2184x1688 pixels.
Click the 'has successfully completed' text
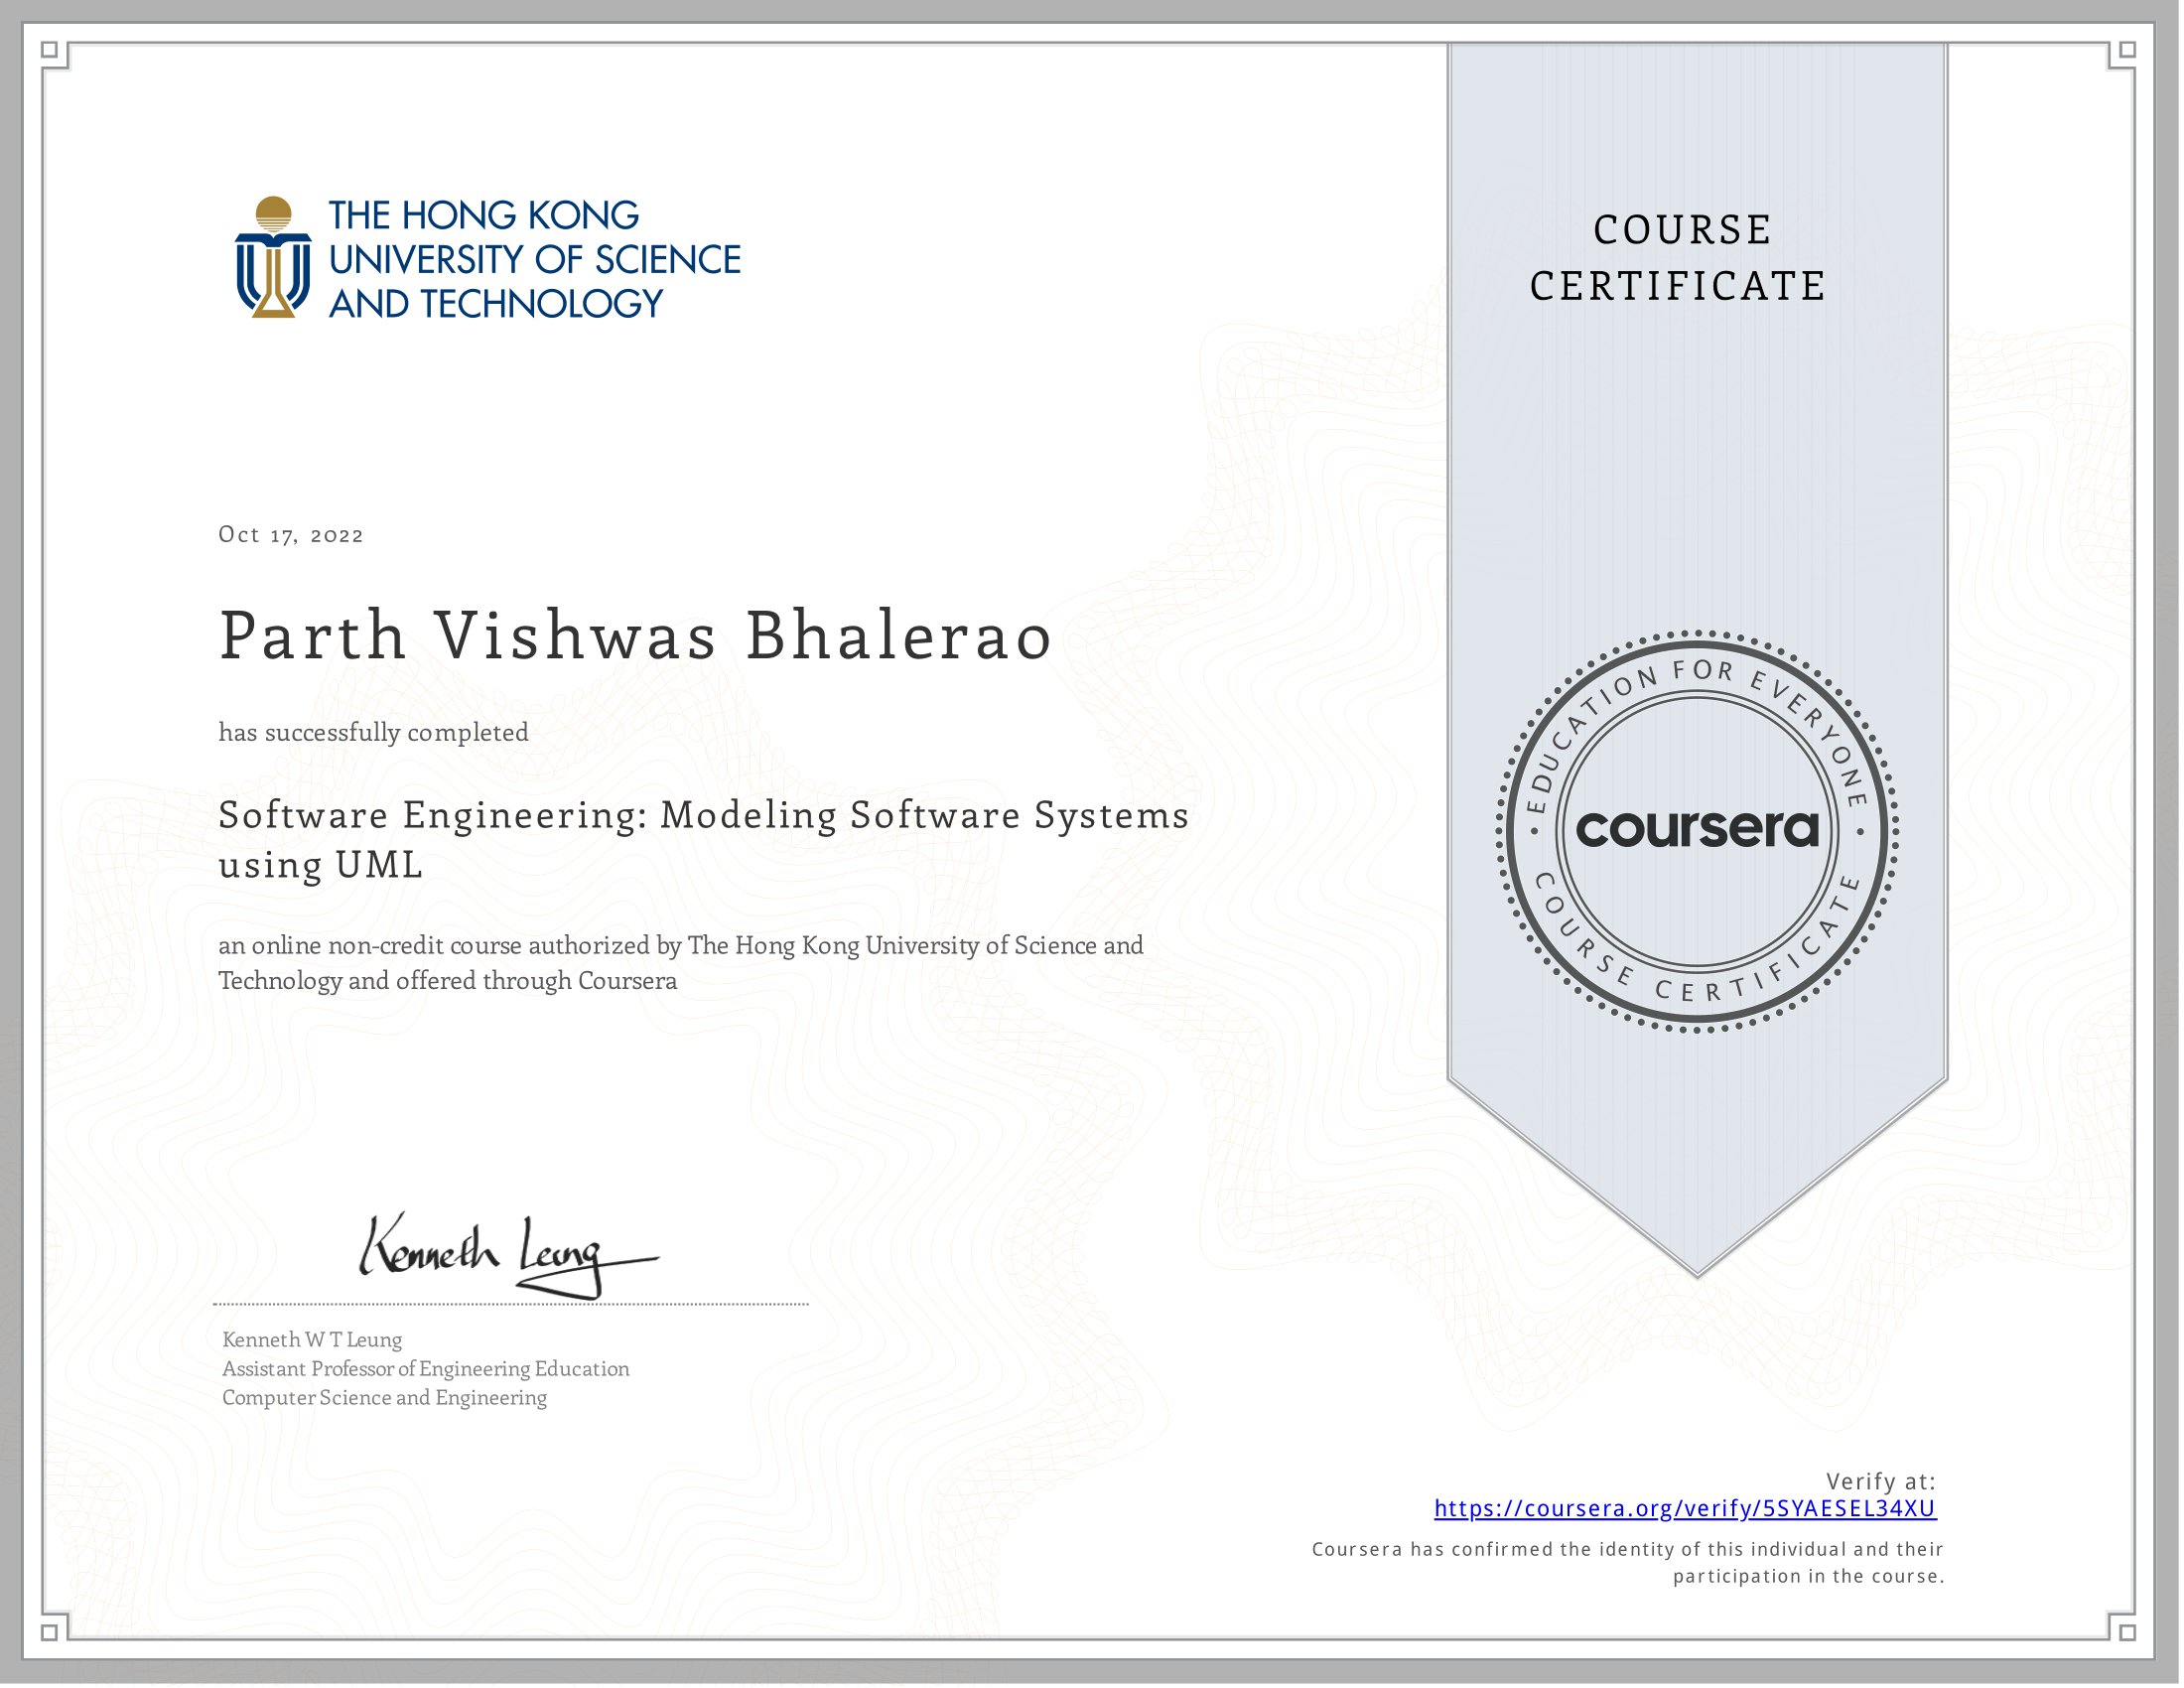(374, 733)
